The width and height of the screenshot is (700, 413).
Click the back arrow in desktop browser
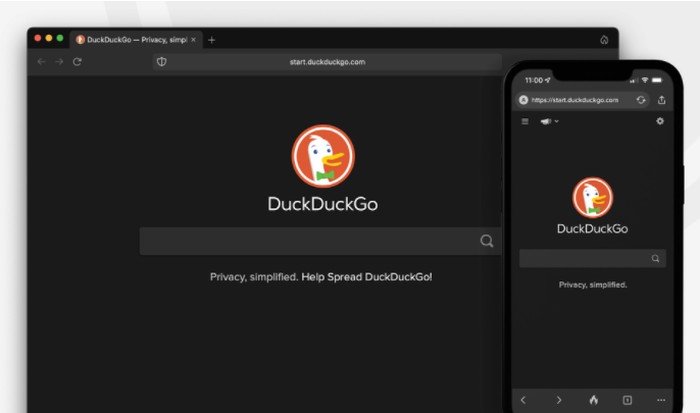point(41,62)
